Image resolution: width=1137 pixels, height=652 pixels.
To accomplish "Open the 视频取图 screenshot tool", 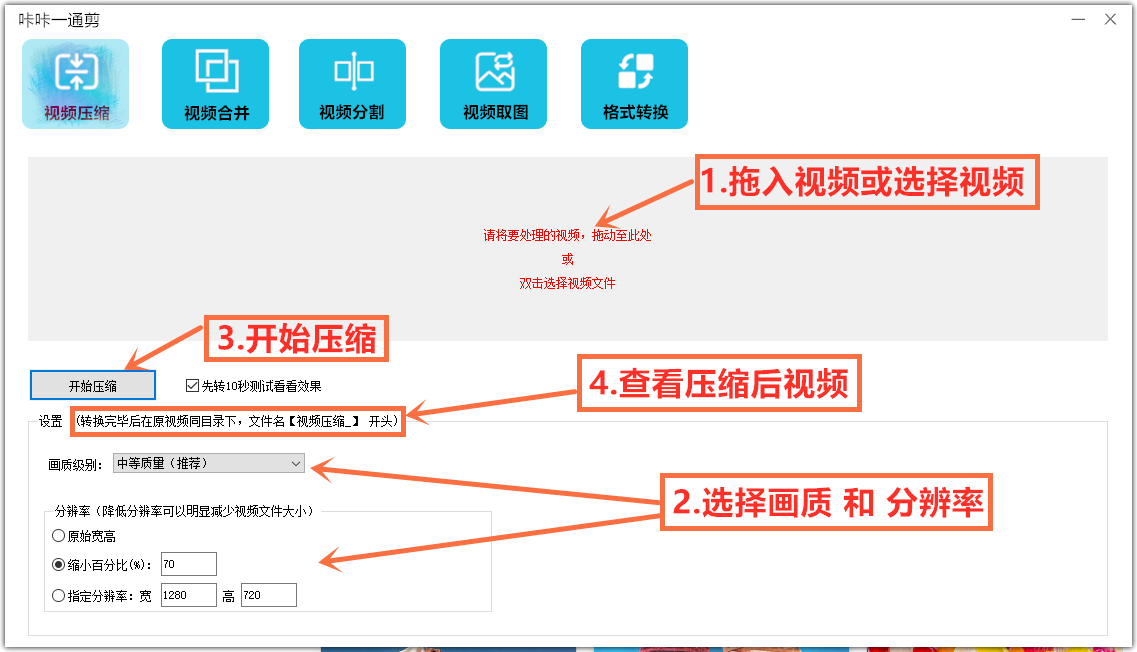I will (x=493, y=83).
